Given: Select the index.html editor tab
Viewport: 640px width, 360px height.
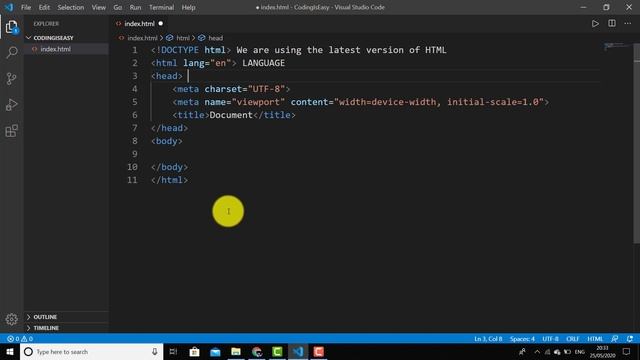Looking at the screenshot, I should (x=139, y=24).
